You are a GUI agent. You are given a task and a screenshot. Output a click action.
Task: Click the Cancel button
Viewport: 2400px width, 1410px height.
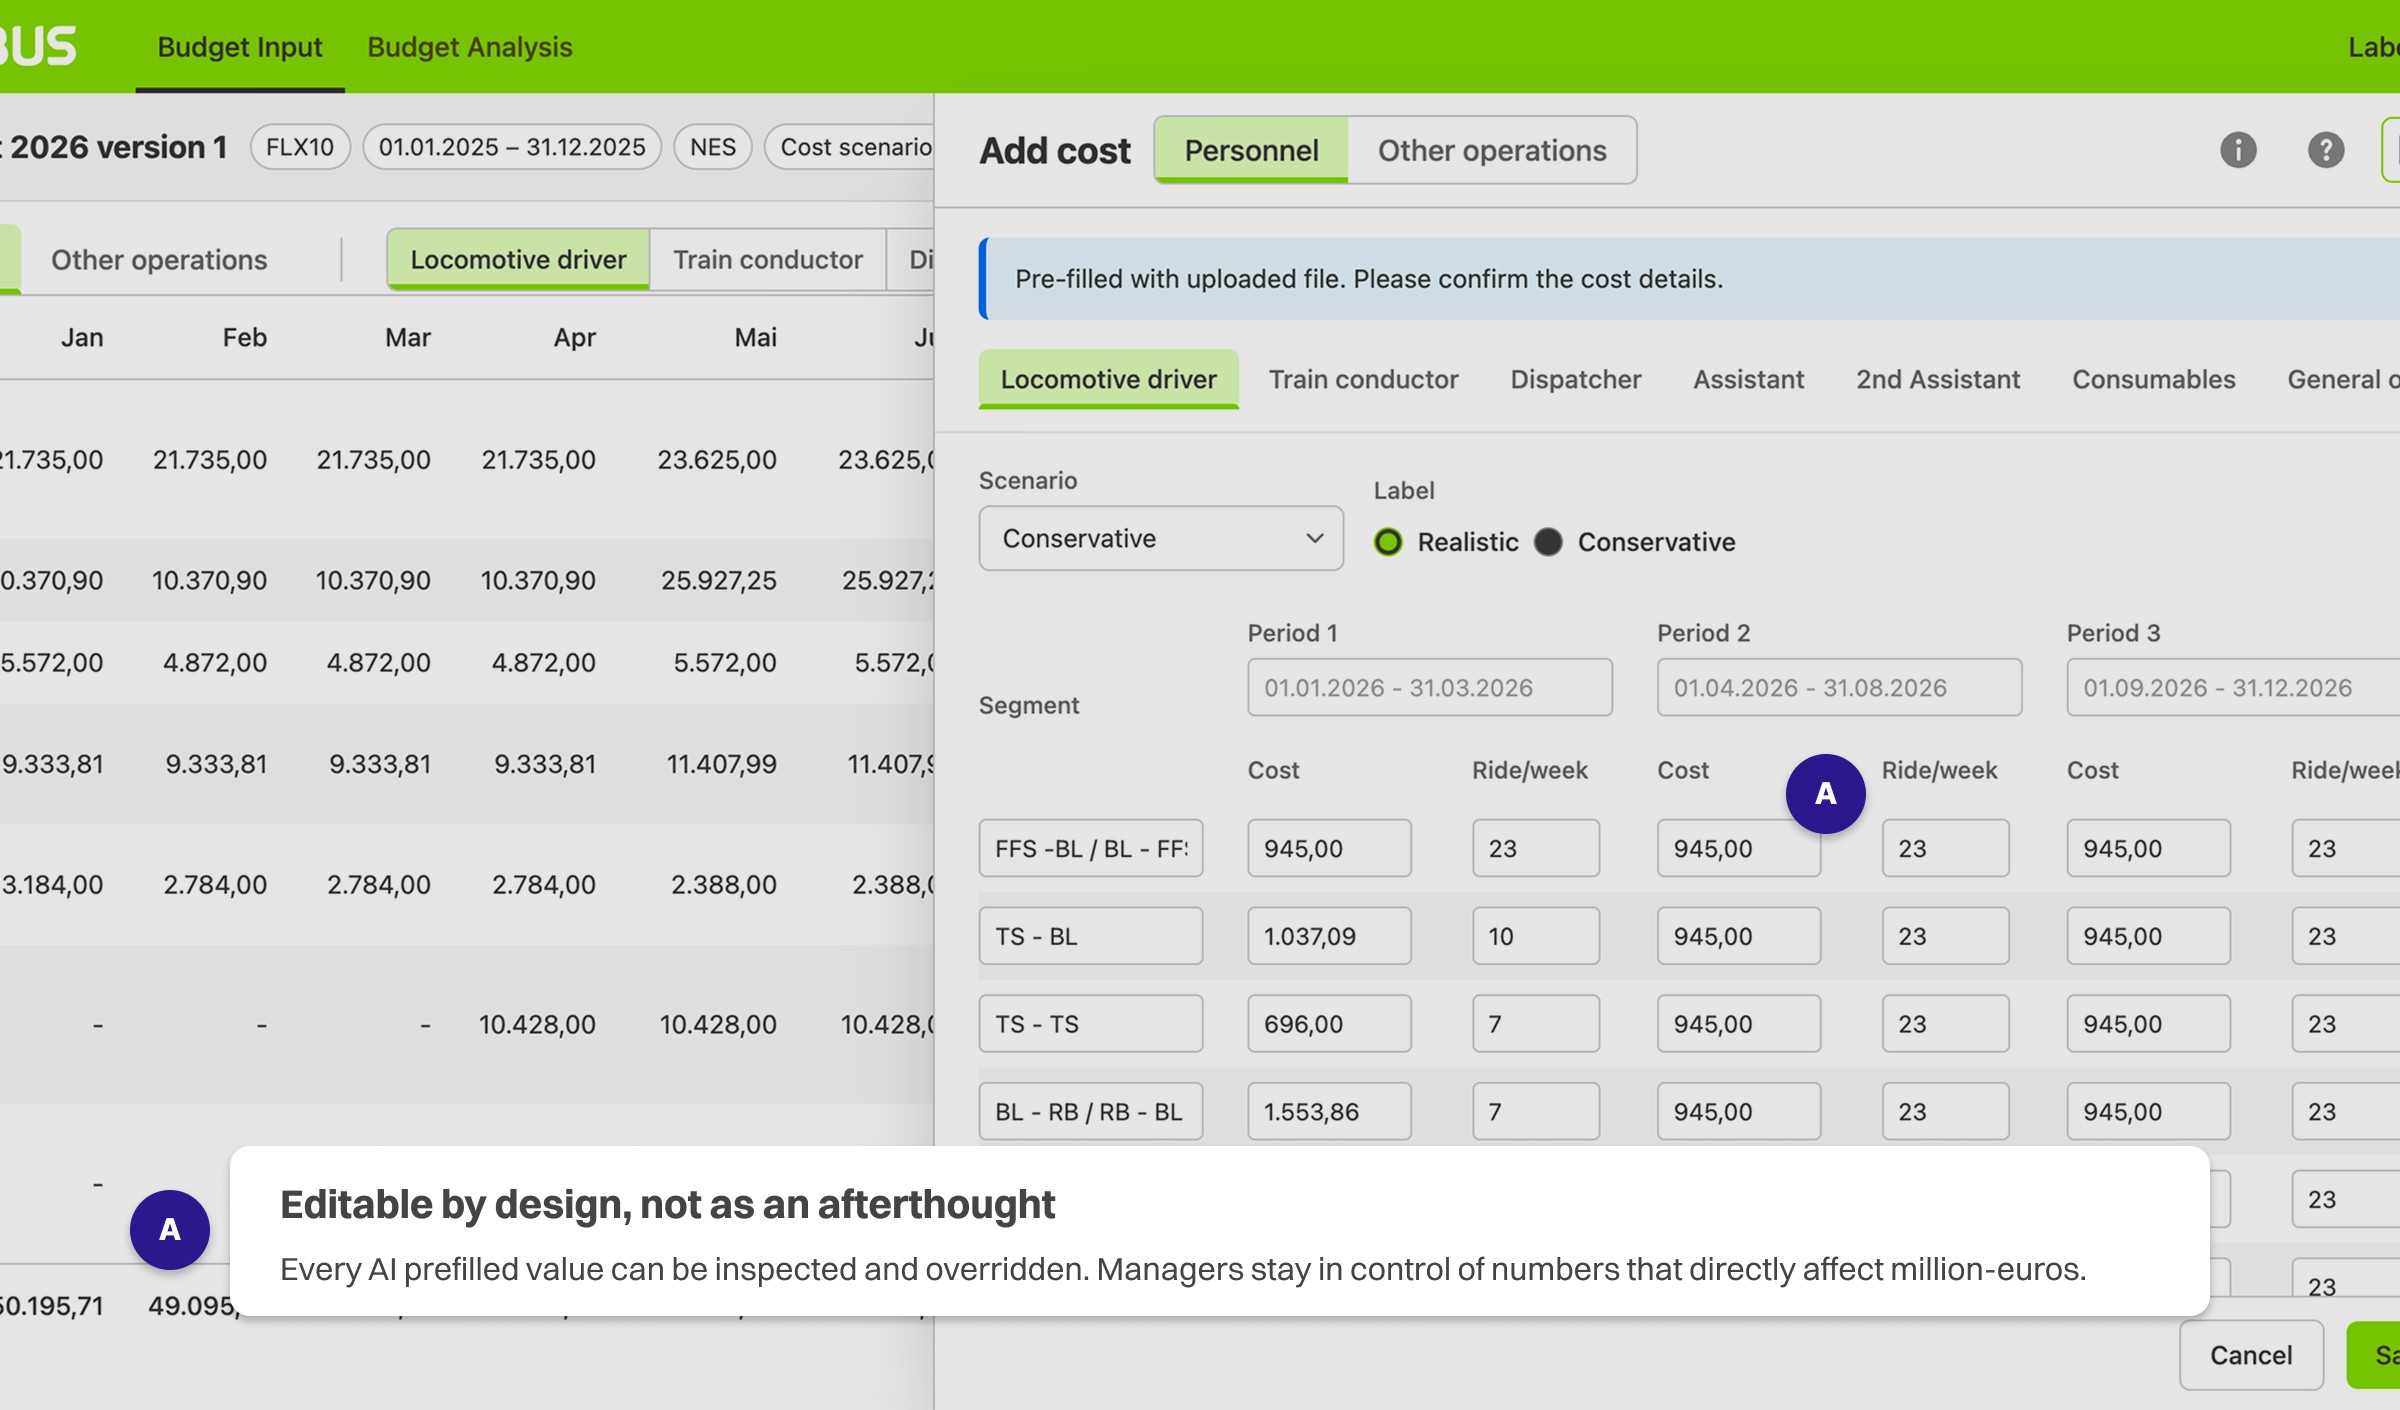[x=2250, y=1355]
